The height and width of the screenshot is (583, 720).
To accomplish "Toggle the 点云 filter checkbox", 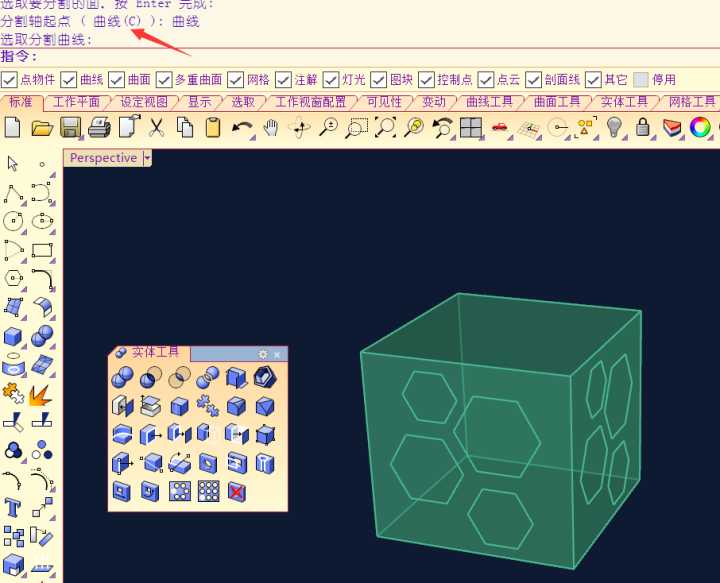I will [x=486, y=80].
